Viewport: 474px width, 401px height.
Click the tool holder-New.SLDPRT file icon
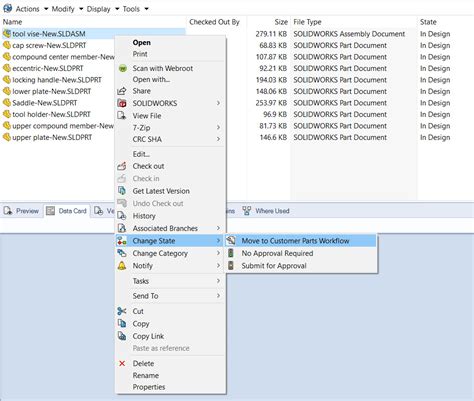(x=7, y=114)
